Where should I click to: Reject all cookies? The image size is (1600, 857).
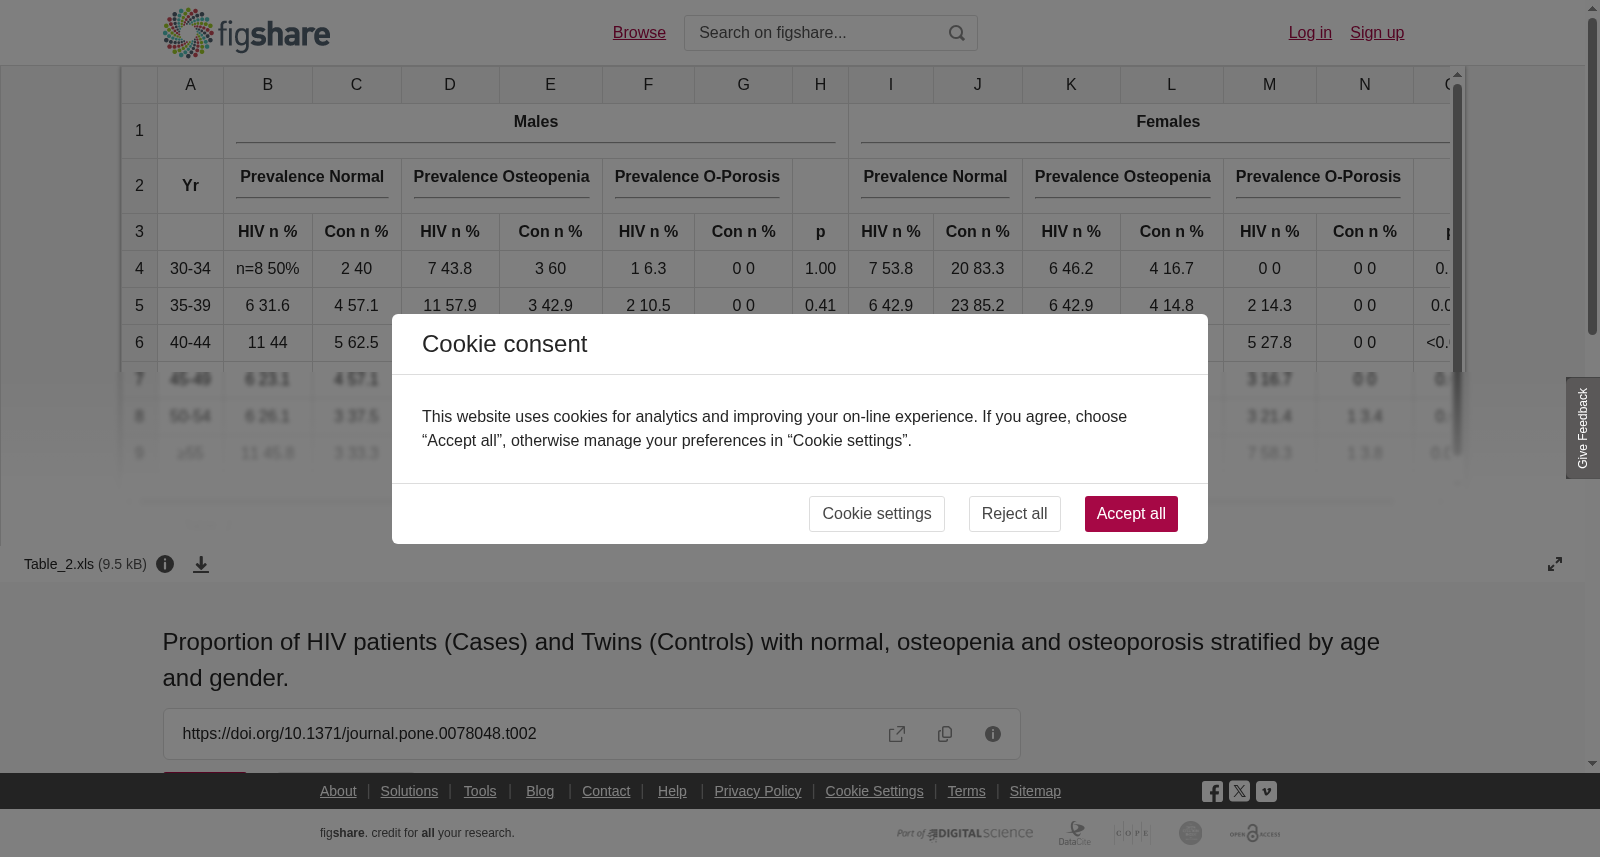[x=1014, y=514]
